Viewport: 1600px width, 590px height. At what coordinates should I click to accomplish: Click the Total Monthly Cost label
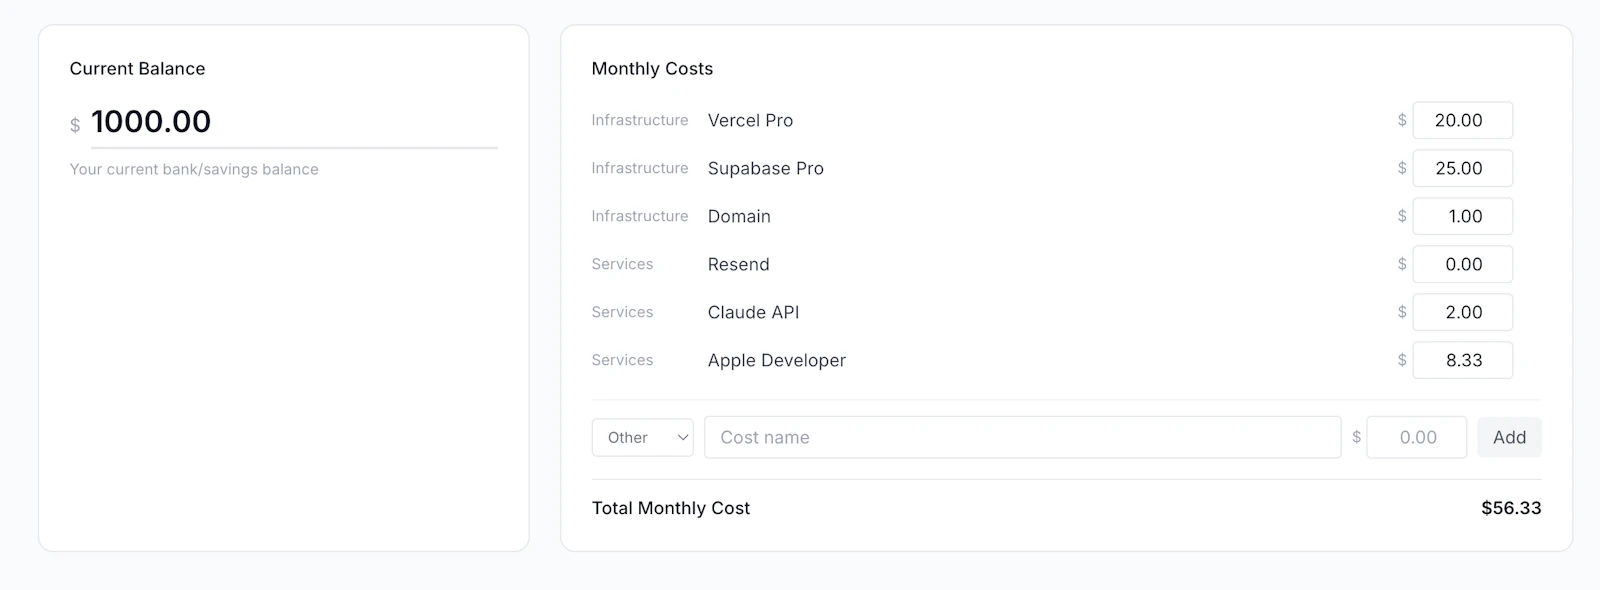tap(671, 508)
